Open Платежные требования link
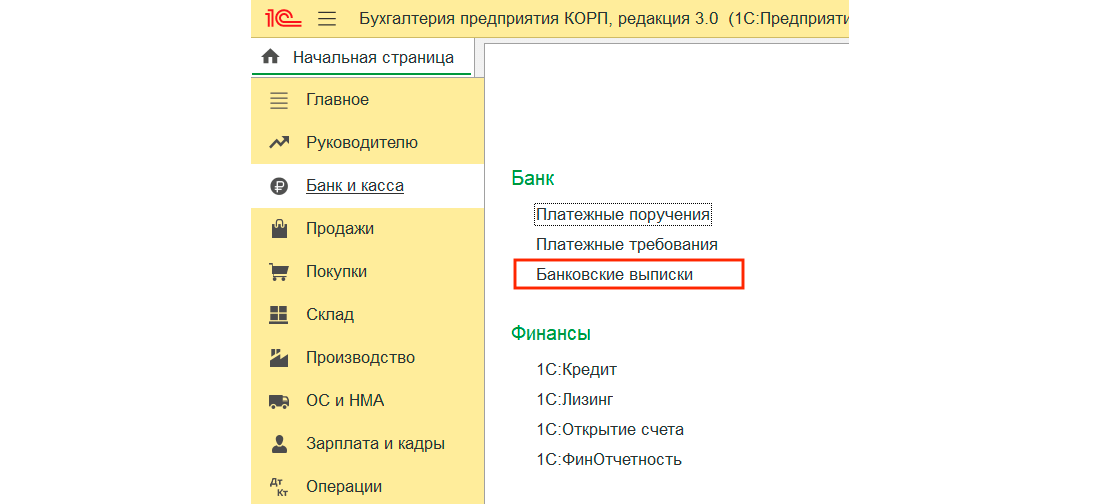1100x504 pixels. [x=626, y=244]
